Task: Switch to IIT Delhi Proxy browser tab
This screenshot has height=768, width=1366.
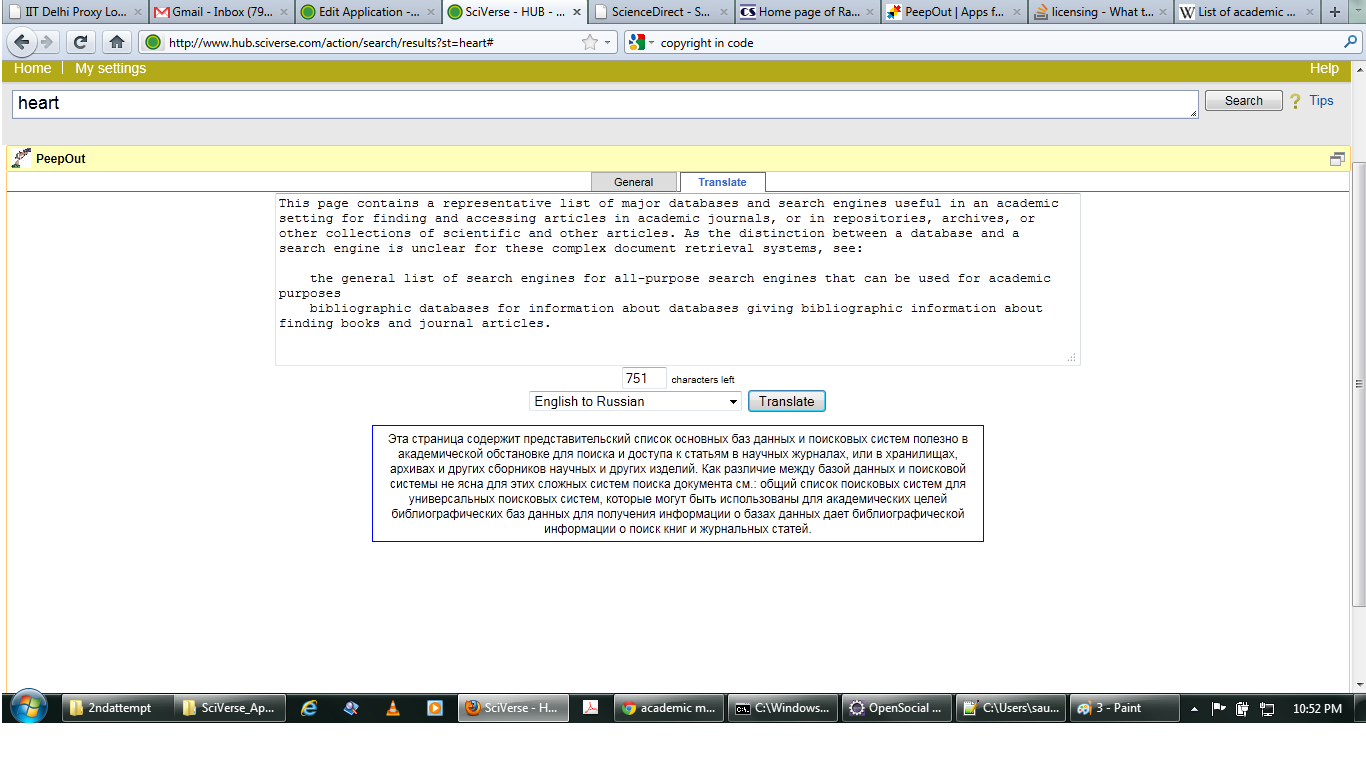Action: 75,12
